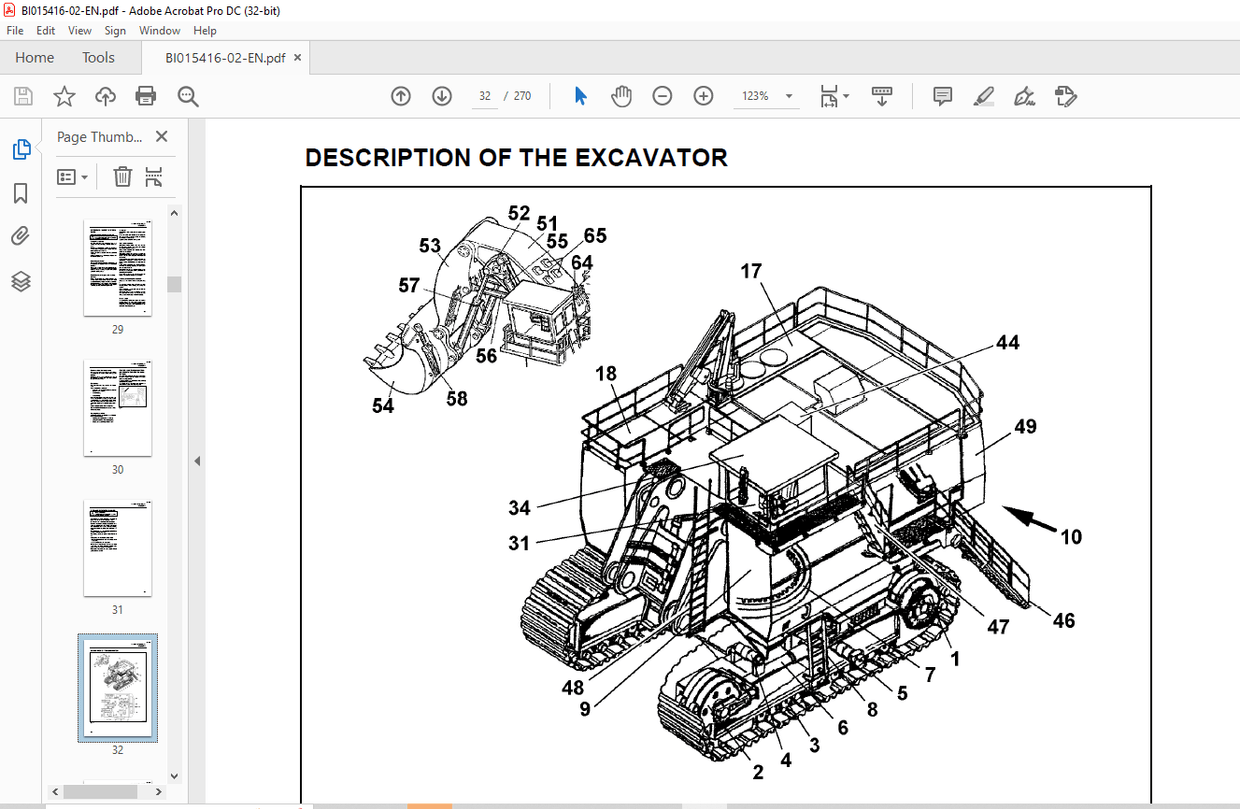Screen dimensions: 1240x809
Task: Add a sticky note comment
Action: (941, 95)
